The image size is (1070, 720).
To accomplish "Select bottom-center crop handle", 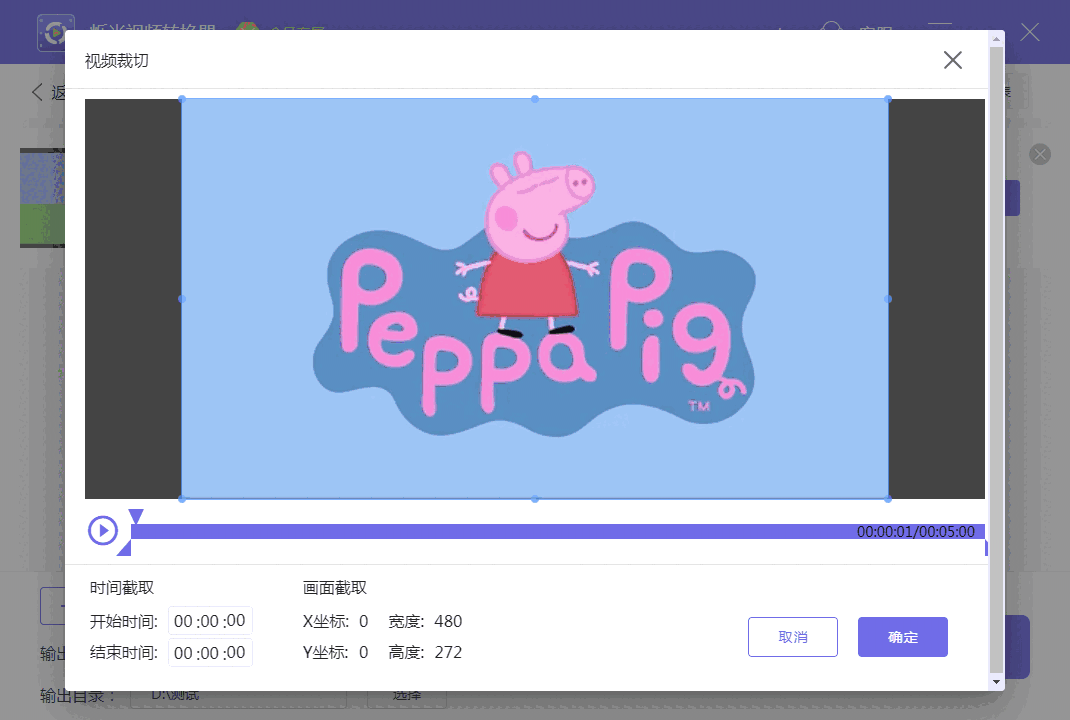I will (x=535, y=499).
